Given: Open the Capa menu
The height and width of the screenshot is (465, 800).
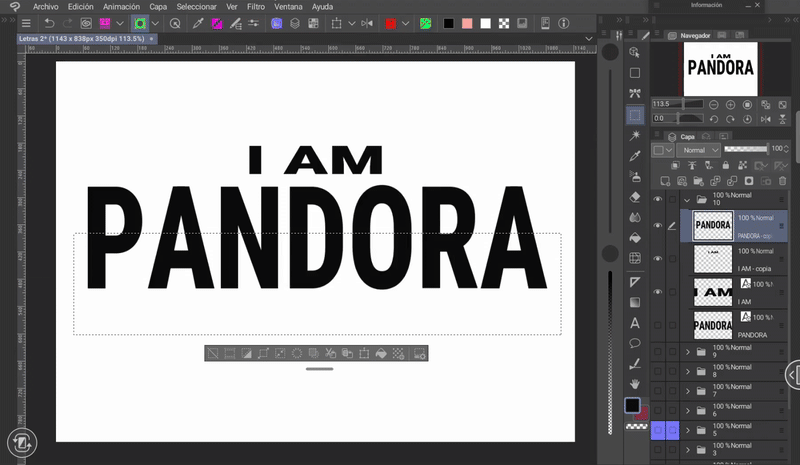Looking at the screenshot, I should [158, 6].
